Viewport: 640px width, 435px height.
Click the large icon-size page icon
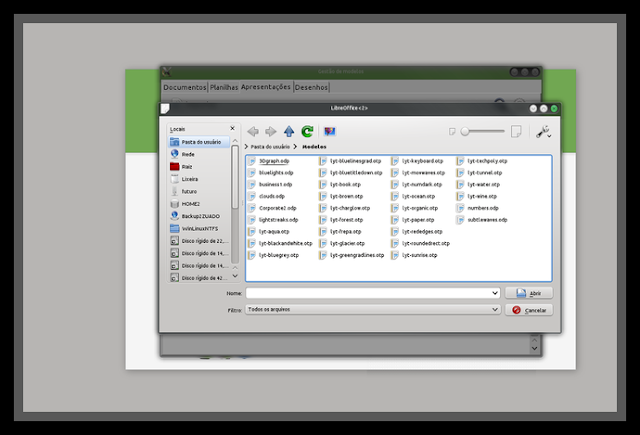(516, 131)
